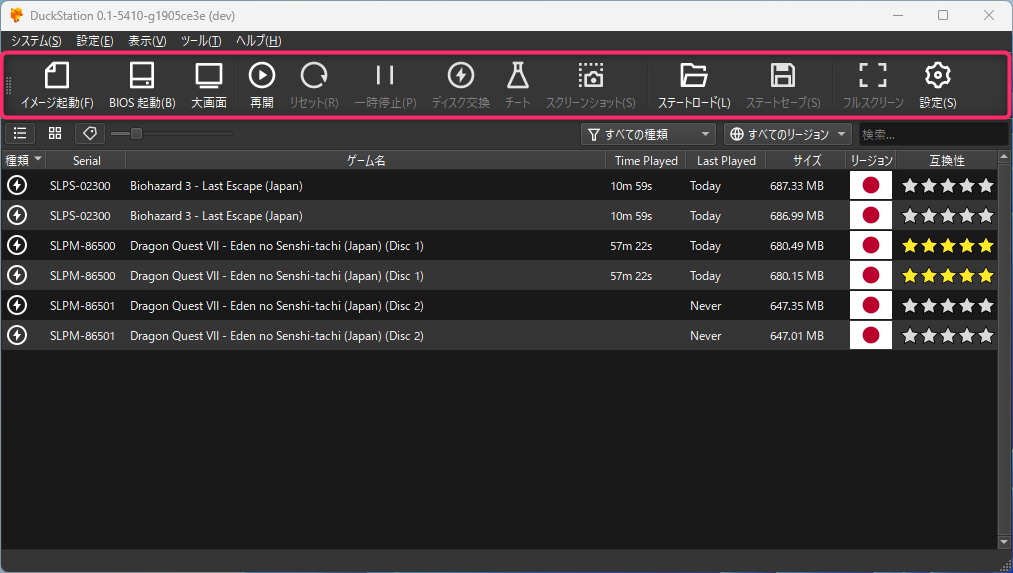The height and width of the screenshot is (573, 1013).
Task: Sort by Last Played column header
Action: [x=726, y=160]
